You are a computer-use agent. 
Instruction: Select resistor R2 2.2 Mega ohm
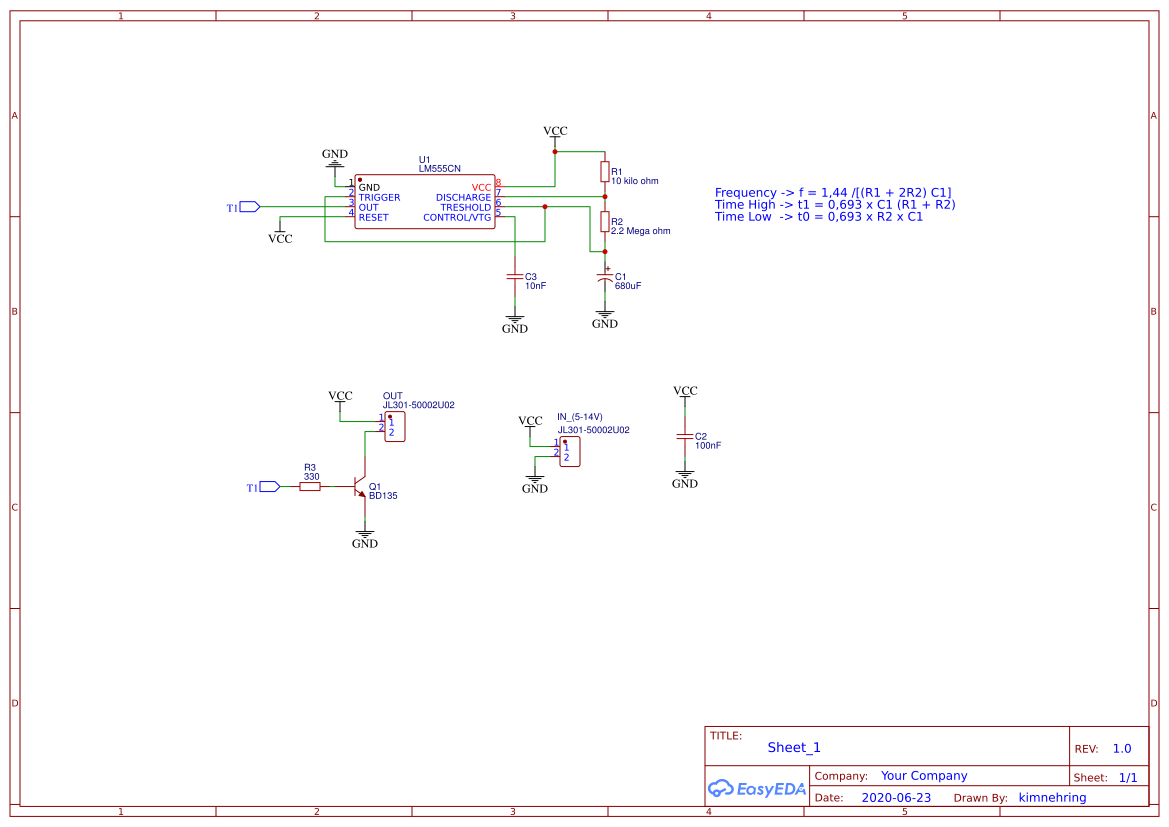pos(607,220)
